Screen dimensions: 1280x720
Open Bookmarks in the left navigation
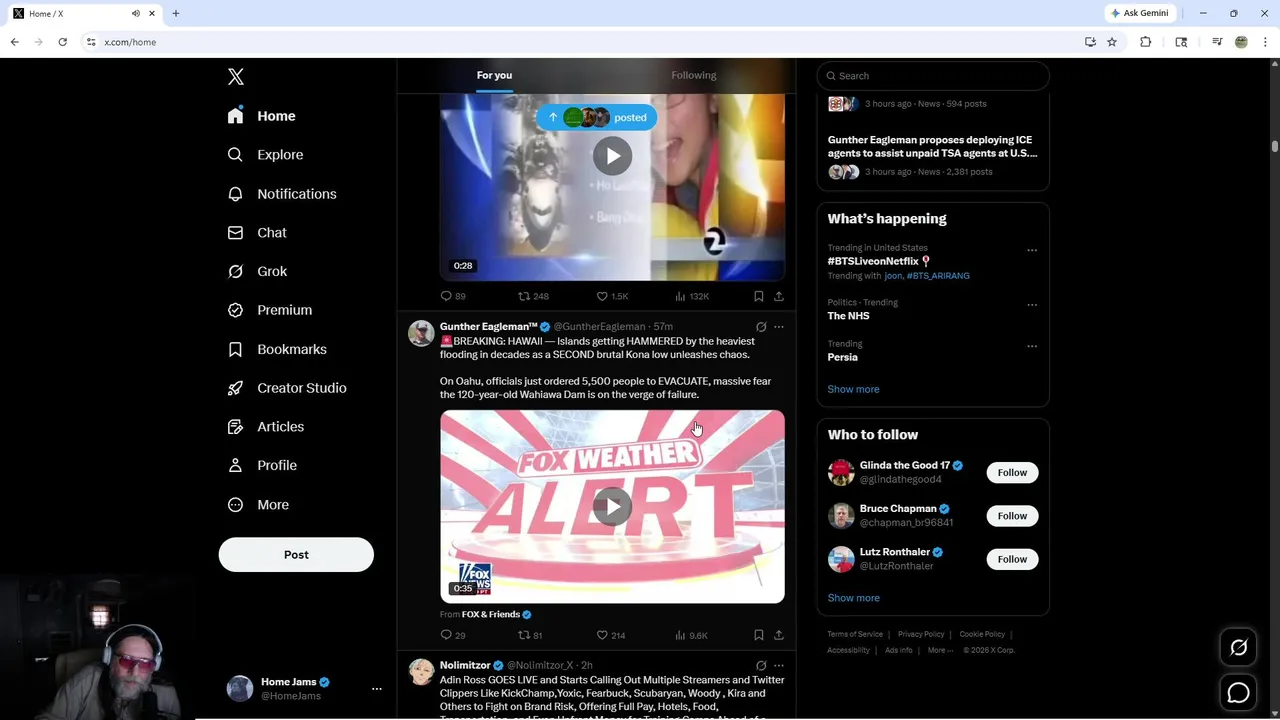click(x=277, y=349)
